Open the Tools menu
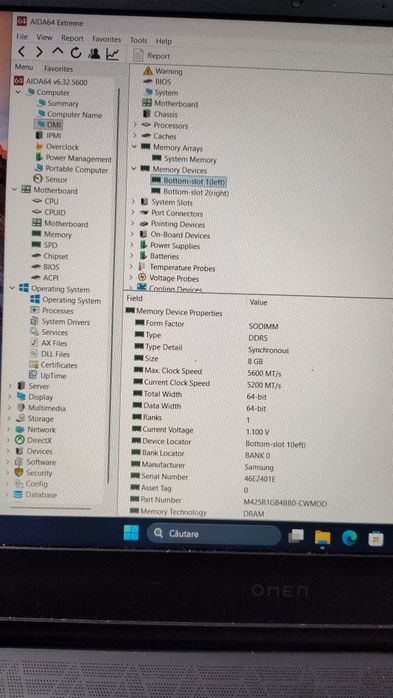The width and height of the screenshot is (393, 698). (138, 40)
